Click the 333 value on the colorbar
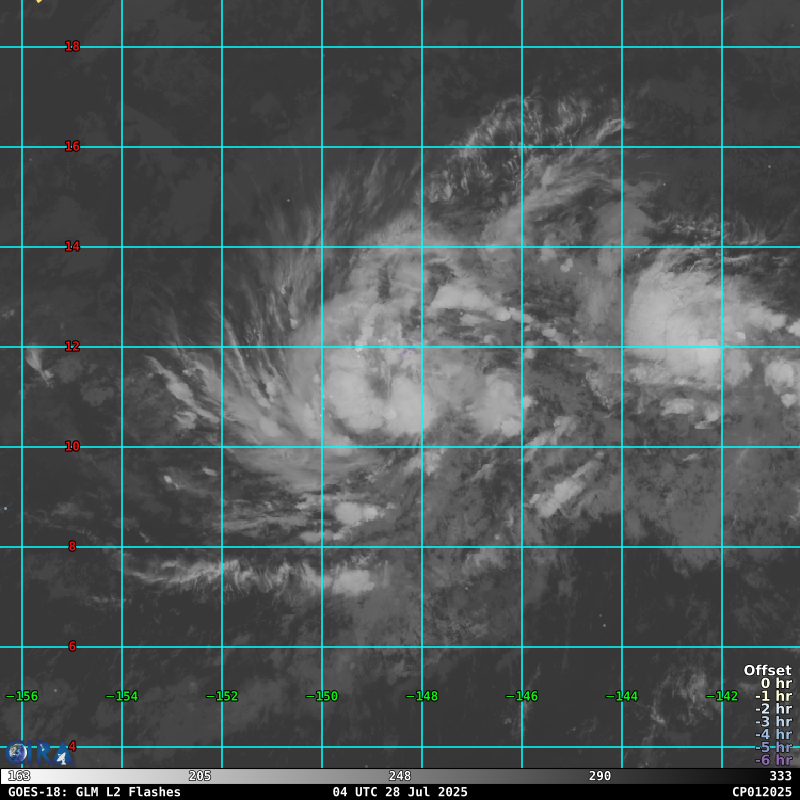Viewport: 800px width, 800px height. click(x=780, y=776)
